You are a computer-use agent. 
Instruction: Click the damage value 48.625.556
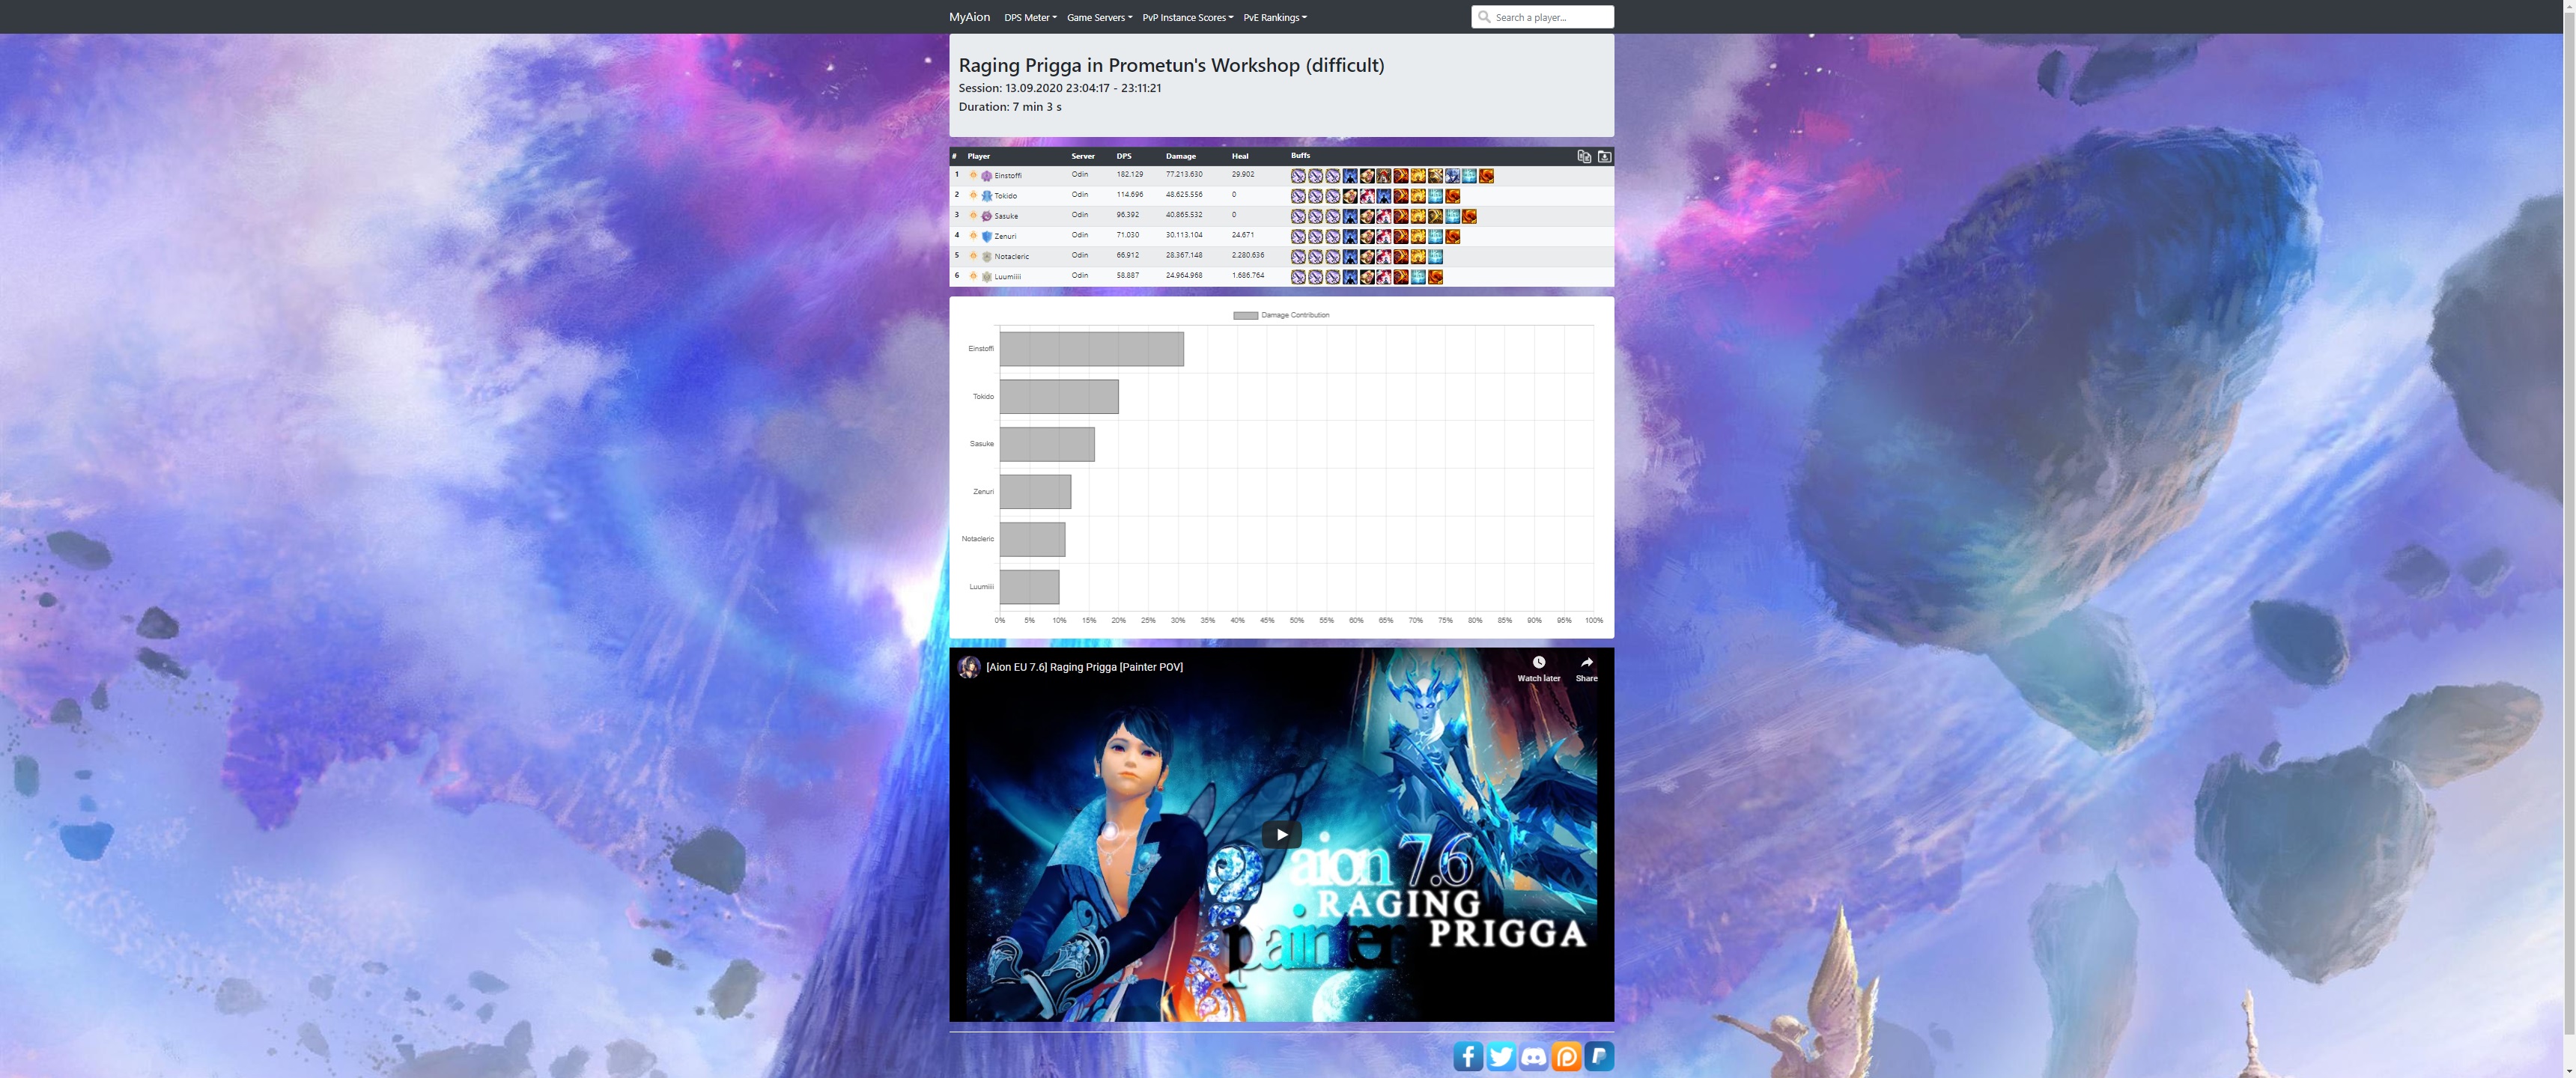point(1184,195)
